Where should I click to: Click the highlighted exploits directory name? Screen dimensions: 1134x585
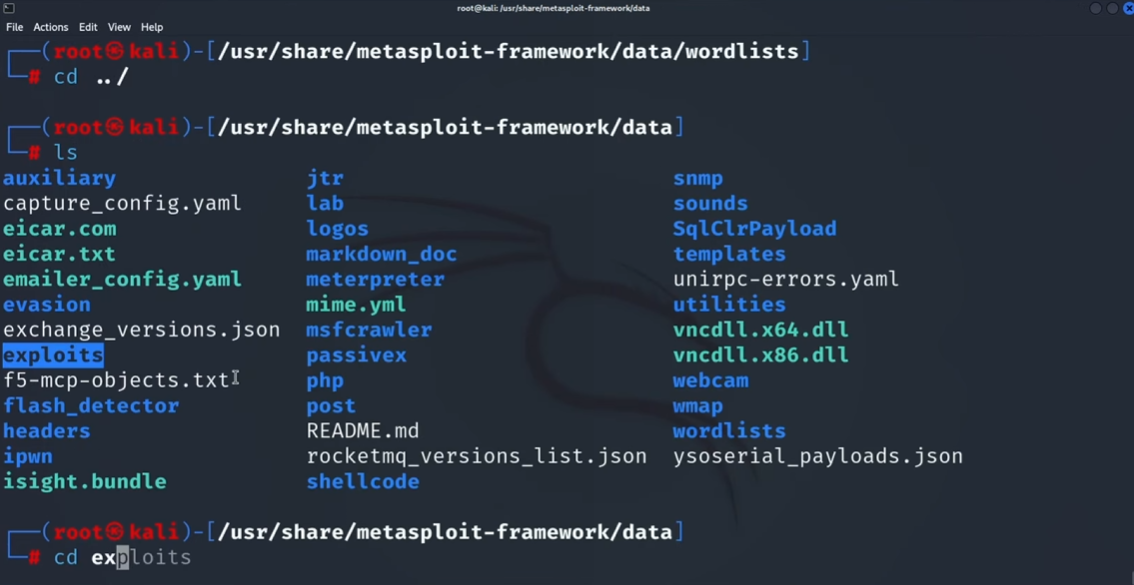pyautogui.click(x=53, y=355)
